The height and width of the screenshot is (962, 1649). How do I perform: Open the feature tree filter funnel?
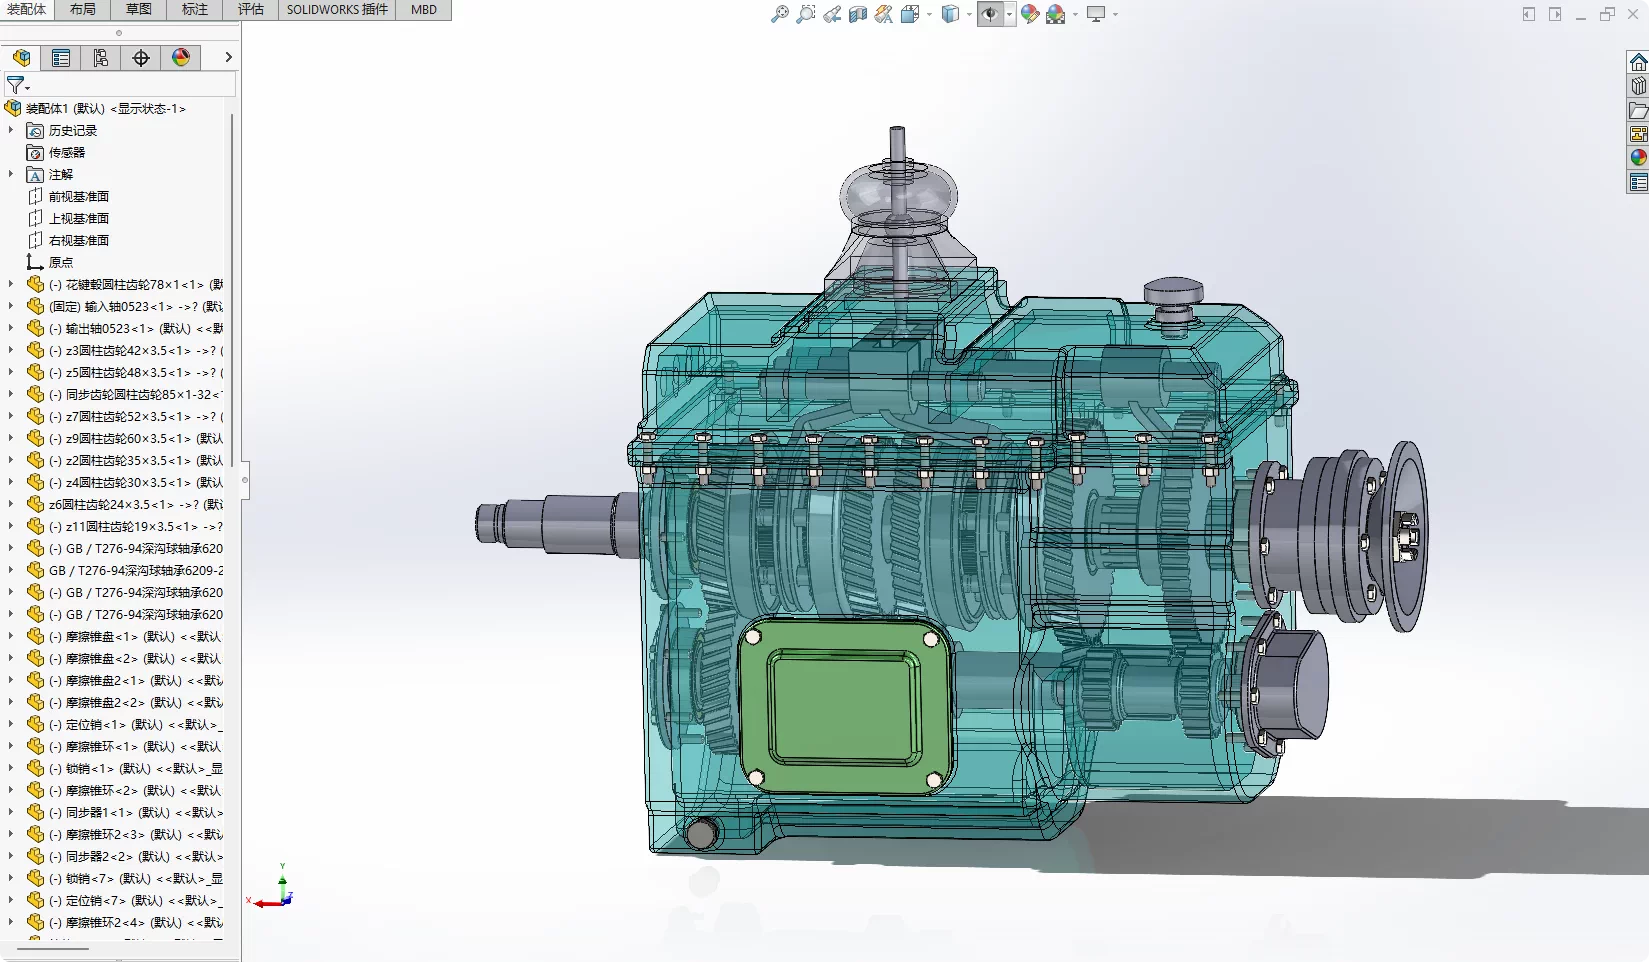tap(16, 85)
